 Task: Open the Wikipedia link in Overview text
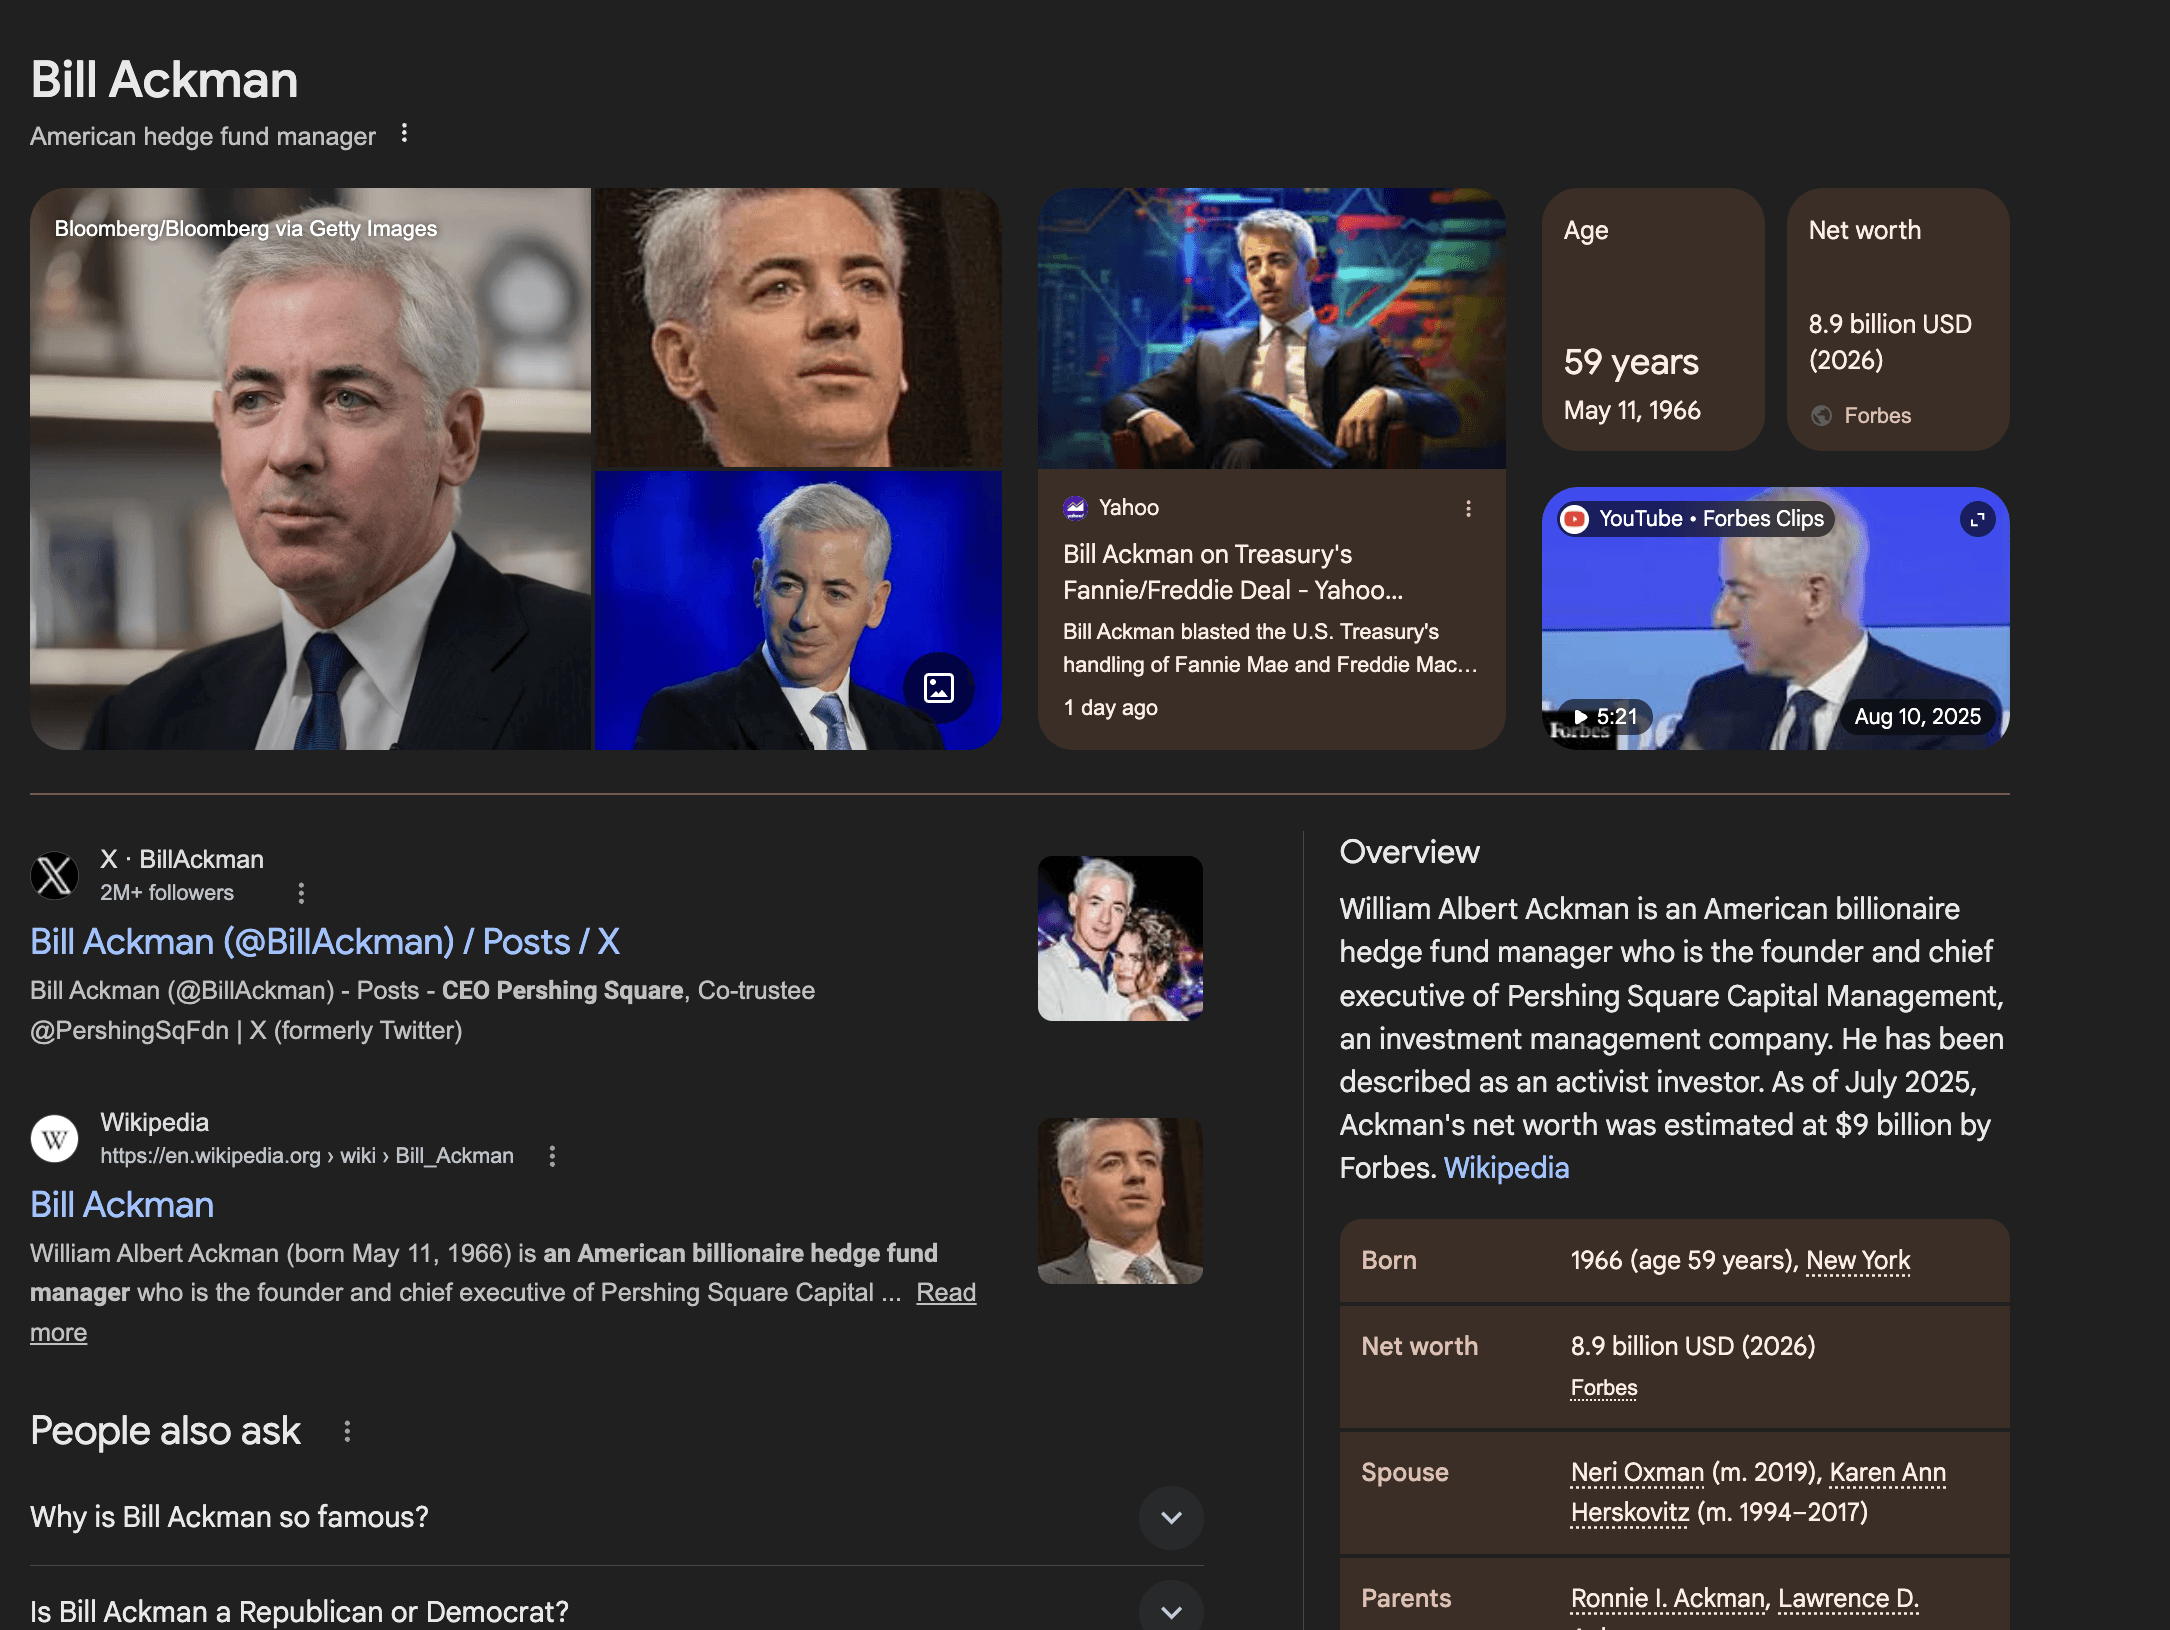[1506, 1168]
